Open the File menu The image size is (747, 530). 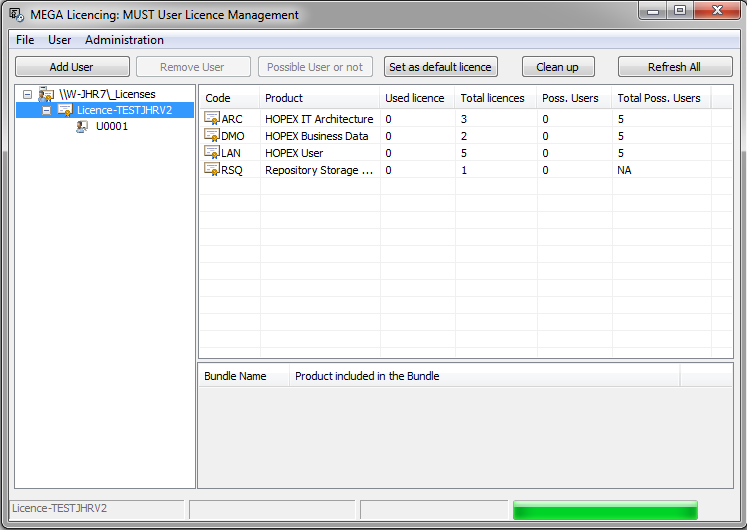point(25,40)
